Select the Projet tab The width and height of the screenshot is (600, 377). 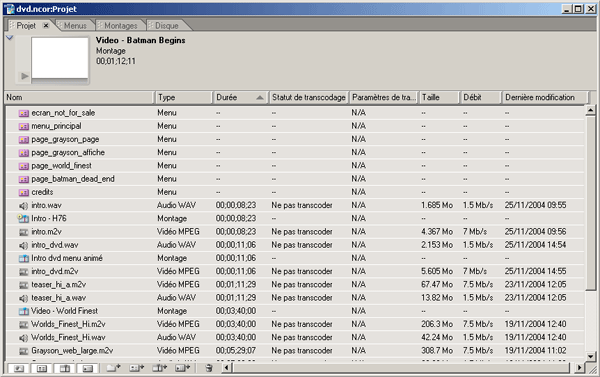tap(26, 26)
